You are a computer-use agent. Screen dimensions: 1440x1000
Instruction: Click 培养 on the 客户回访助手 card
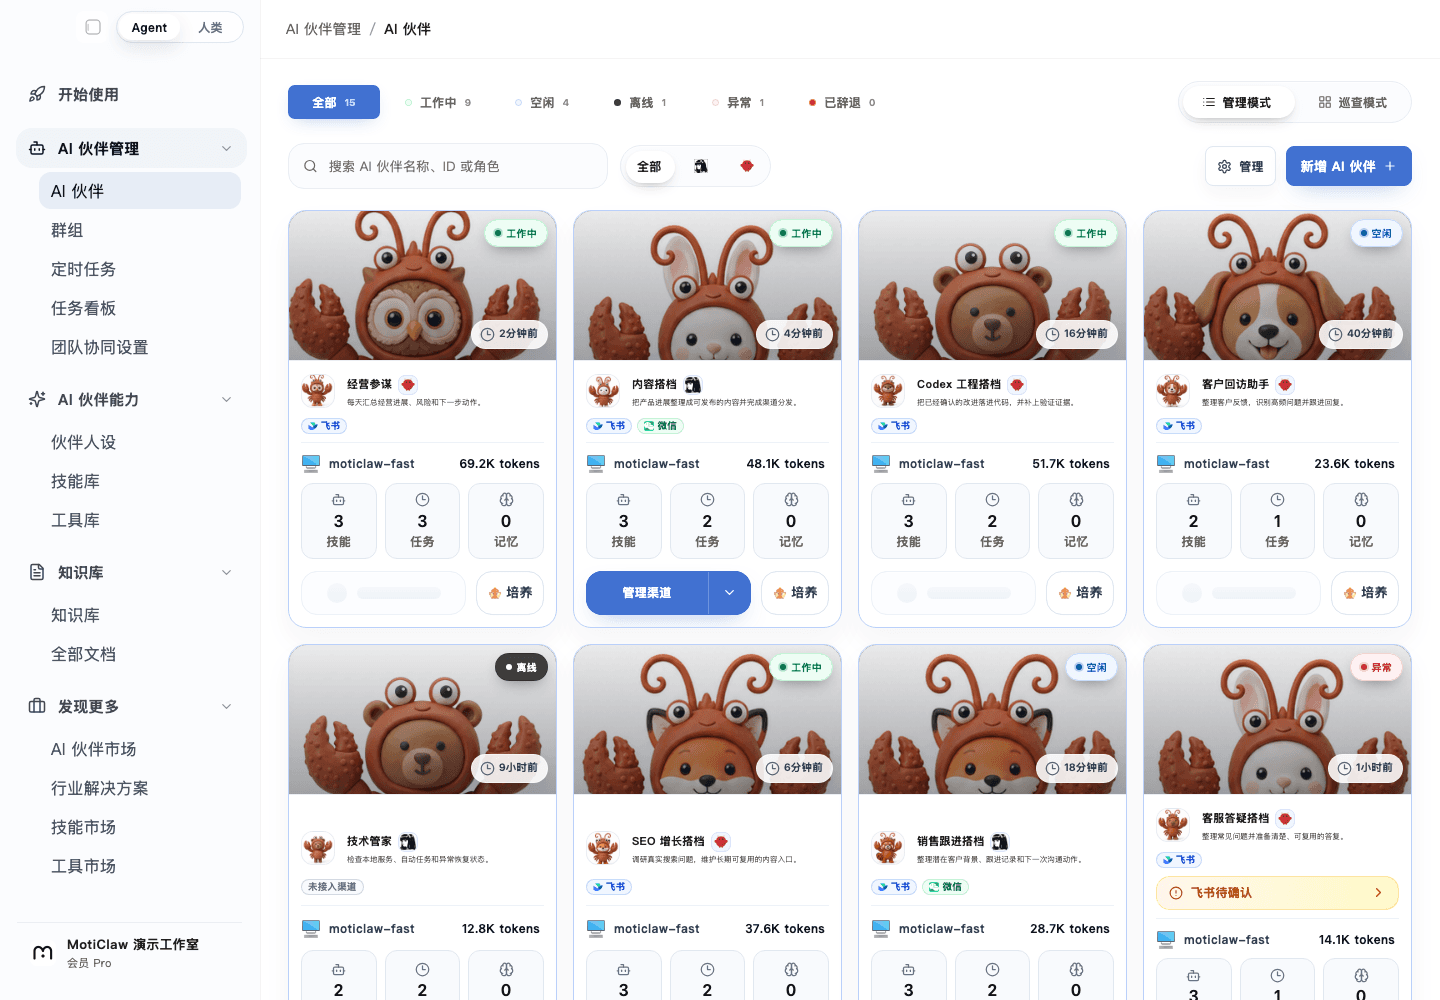click(x=1365, y=593)
